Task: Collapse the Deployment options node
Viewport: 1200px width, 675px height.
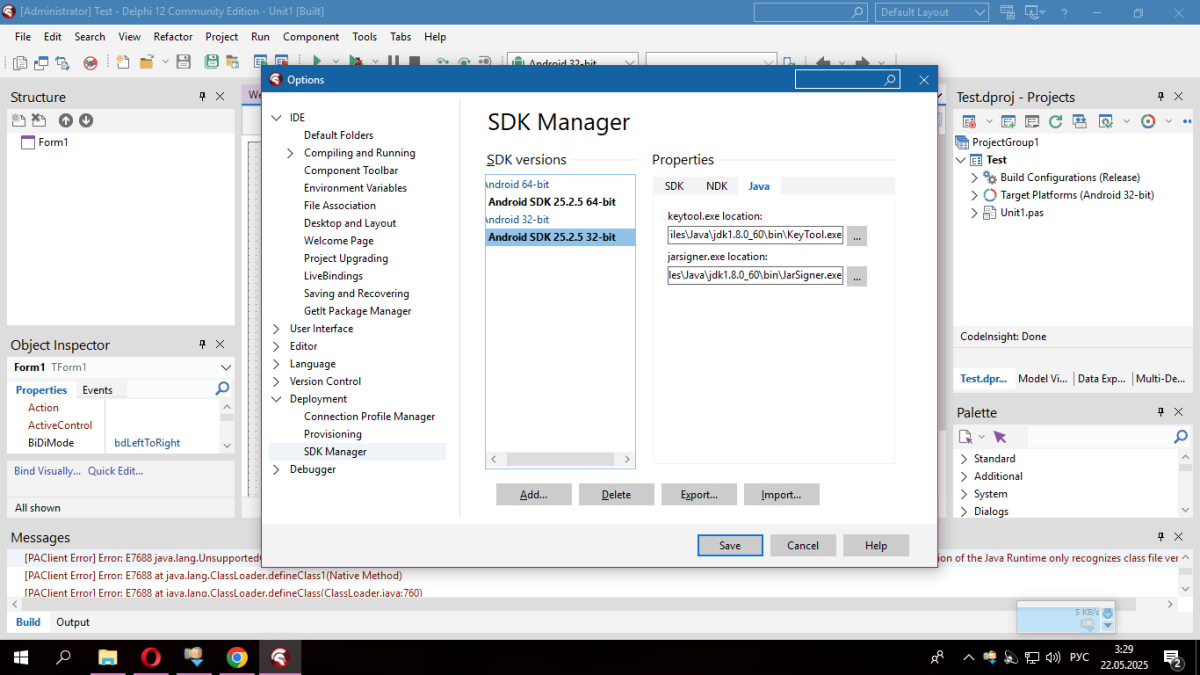Action: pos(277,399)
